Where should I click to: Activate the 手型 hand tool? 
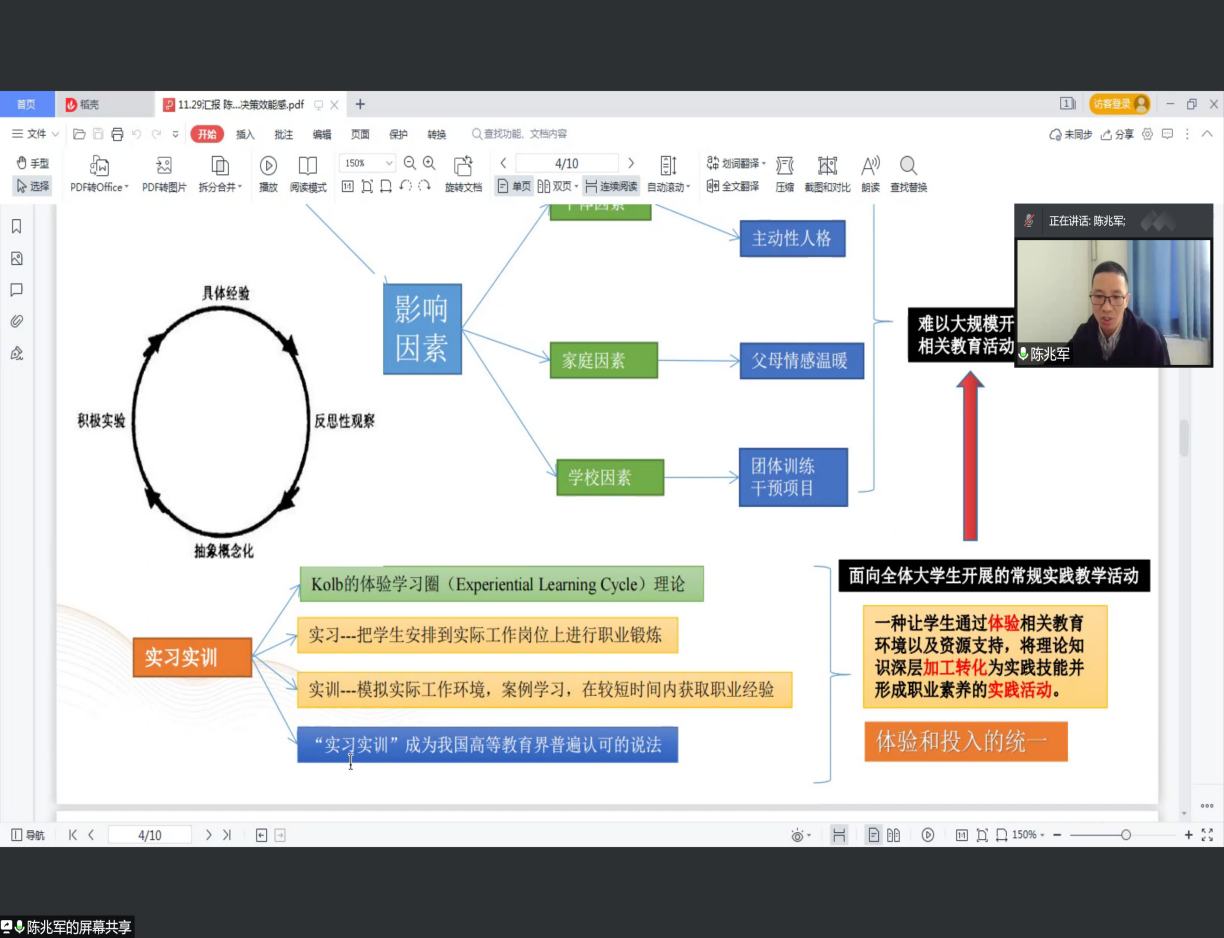point(32,163)
